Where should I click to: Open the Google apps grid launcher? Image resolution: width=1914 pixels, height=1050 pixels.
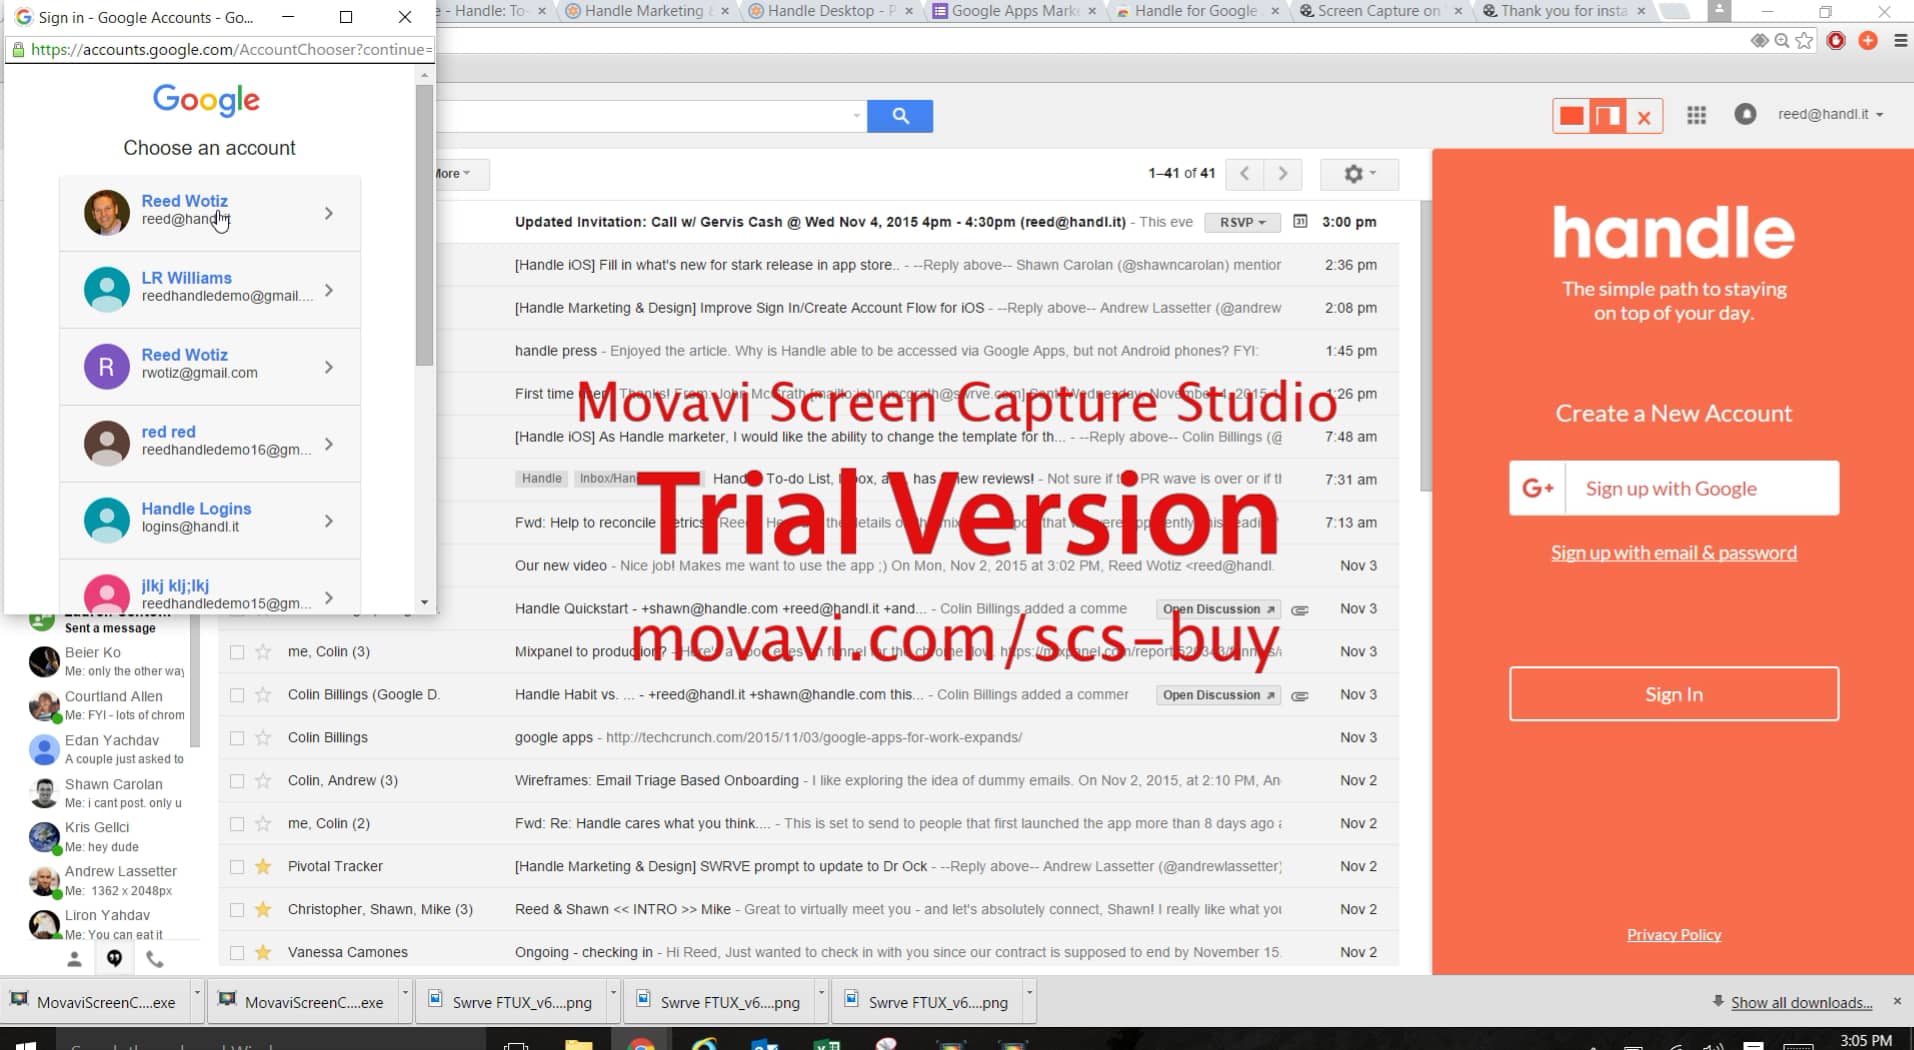pyautogui.click(x=1696, y=115)
